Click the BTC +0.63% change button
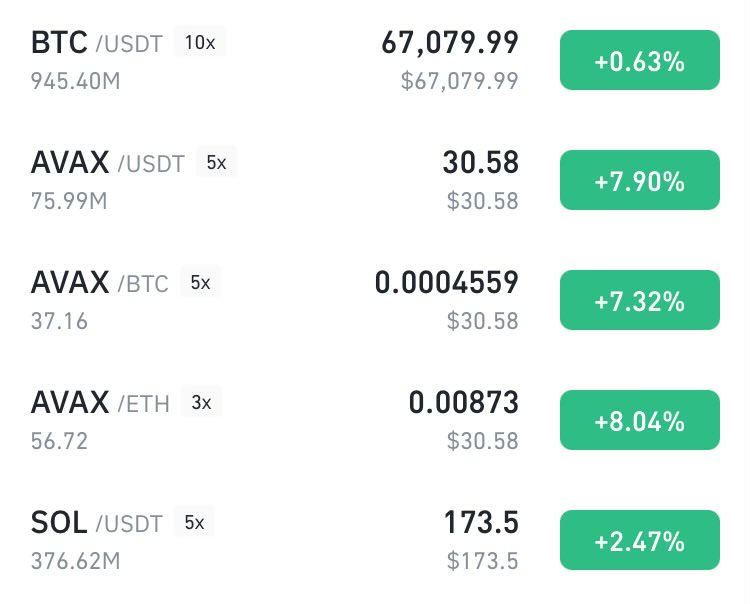 [639, 60]
